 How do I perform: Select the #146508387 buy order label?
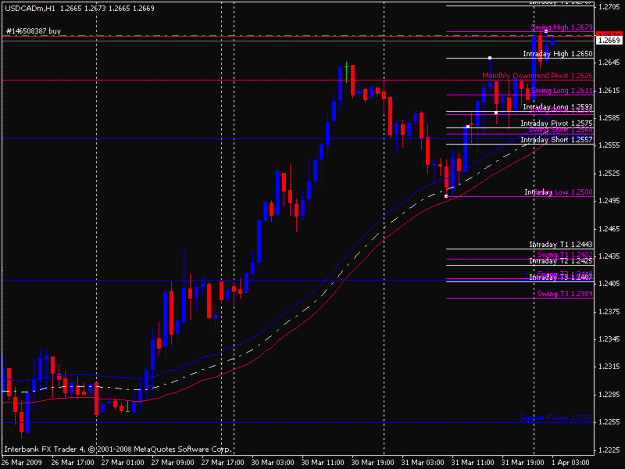[x=33, y=31]
